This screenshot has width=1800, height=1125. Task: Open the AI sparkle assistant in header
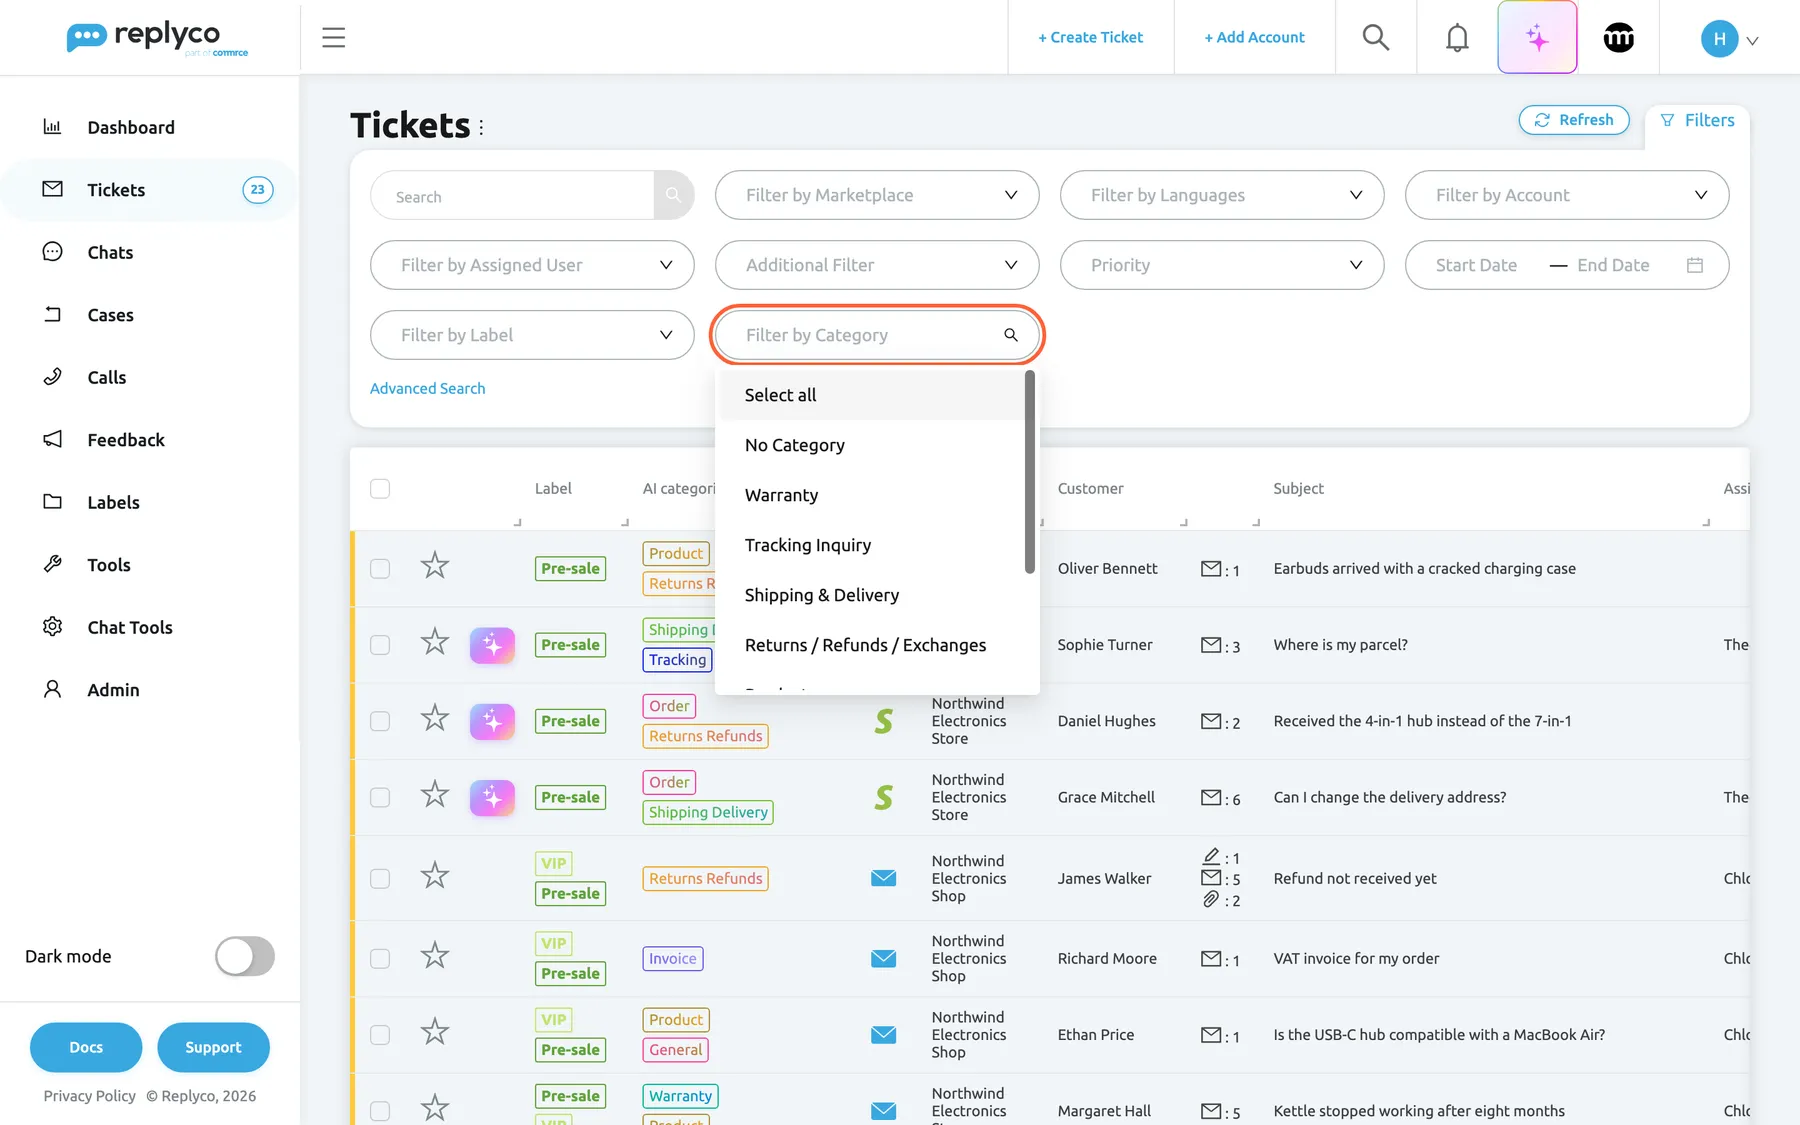(x=1537, y=37)
